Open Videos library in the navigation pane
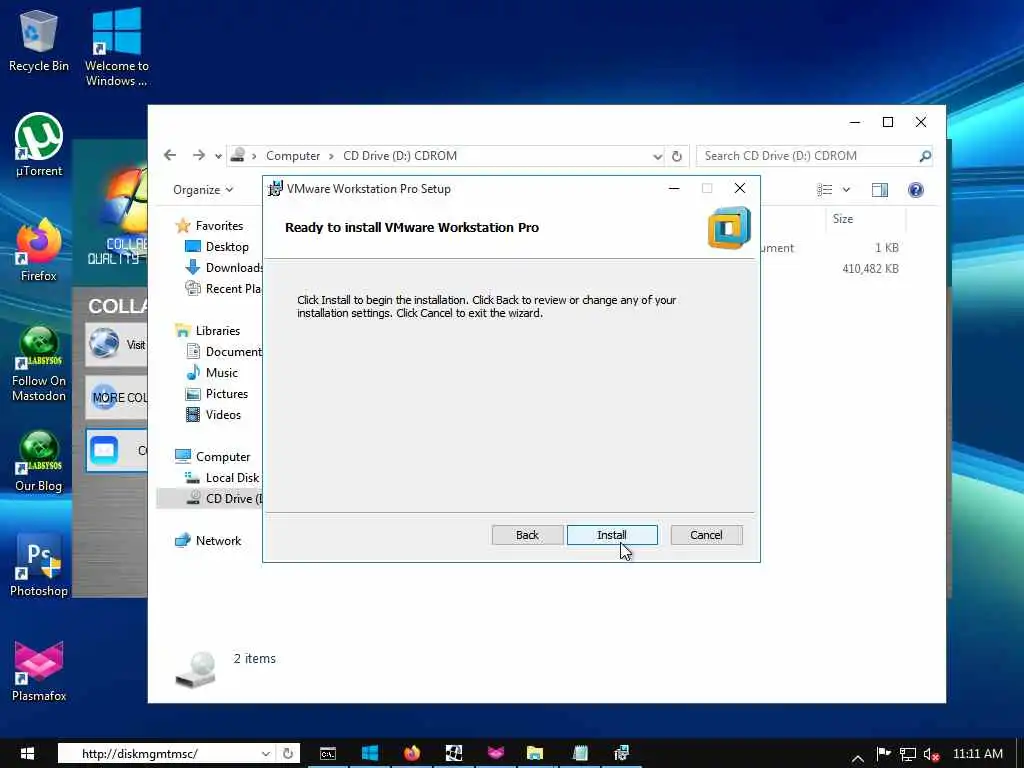Viewport: 1024px width, 768px height. (214, 414)
